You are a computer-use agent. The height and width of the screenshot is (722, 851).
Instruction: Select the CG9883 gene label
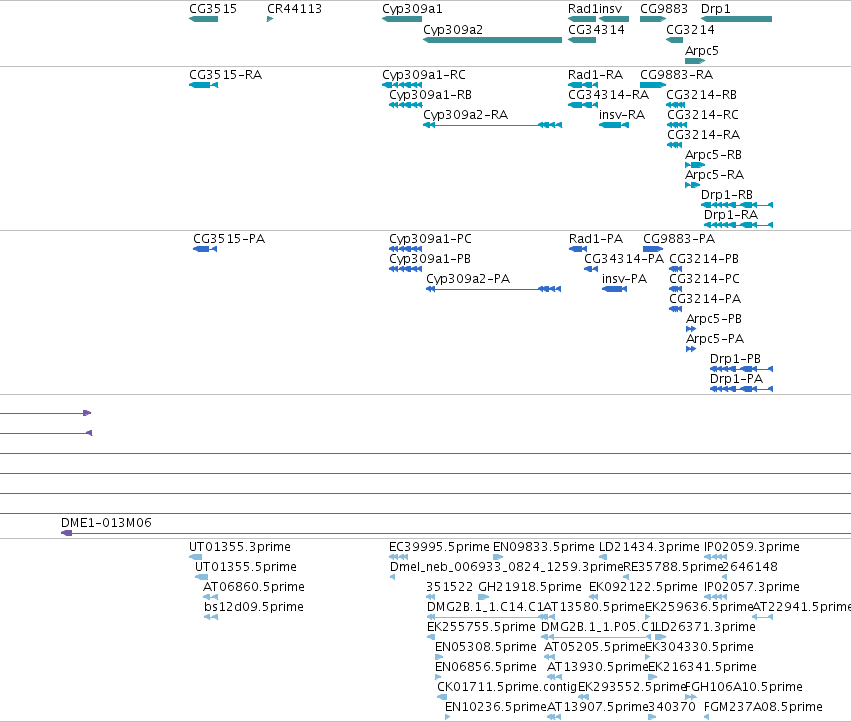(x=664, y=9)
